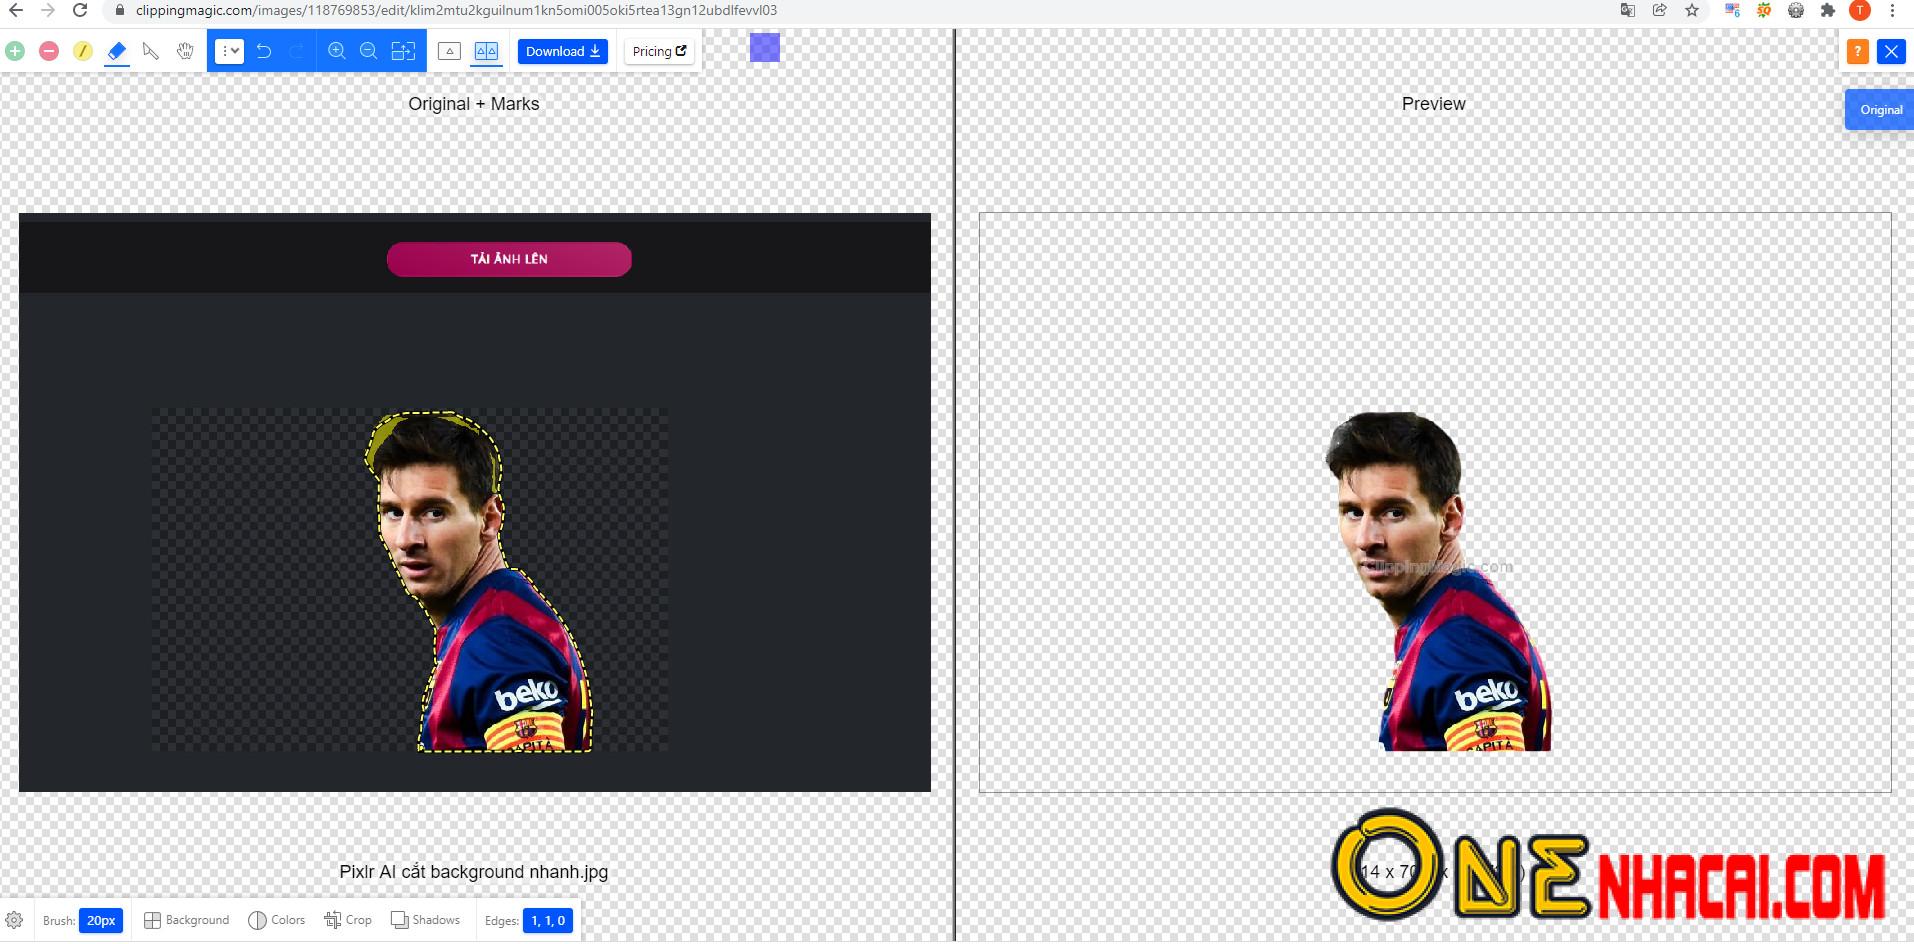Screen dimensions: 1914x944
Task: Activate the Eraser tool
Action: [117, 51]
